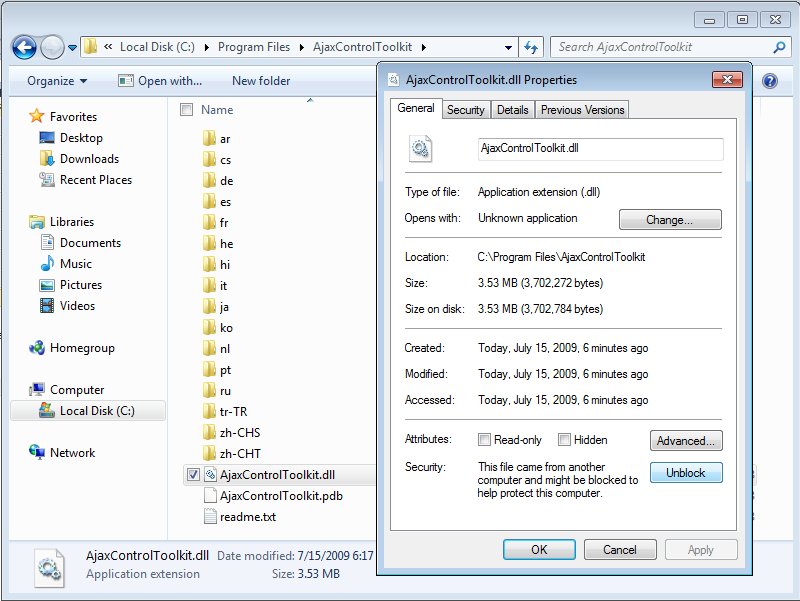800x601 pixels.
Task: Click the Unblock button
Action: point(686,472)
